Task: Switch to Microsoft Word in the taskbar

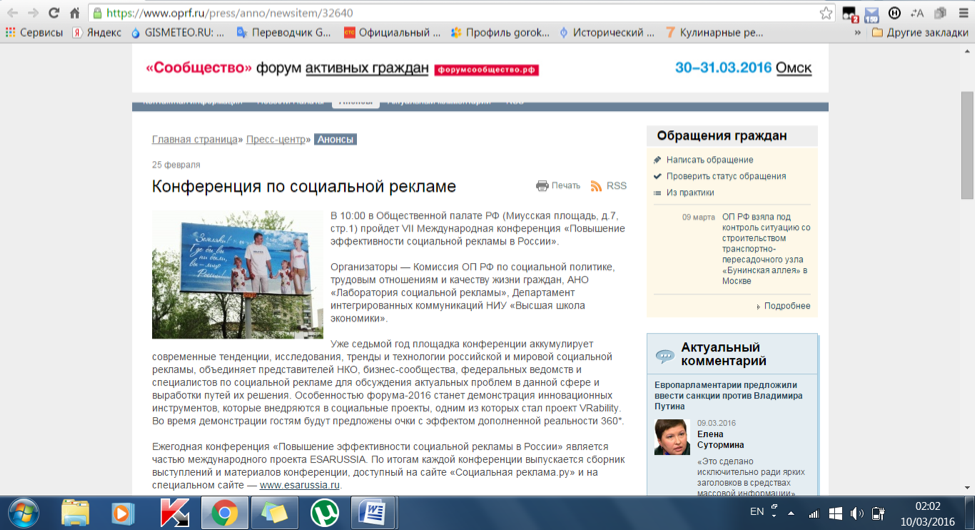Action: (x=373, y=514)
